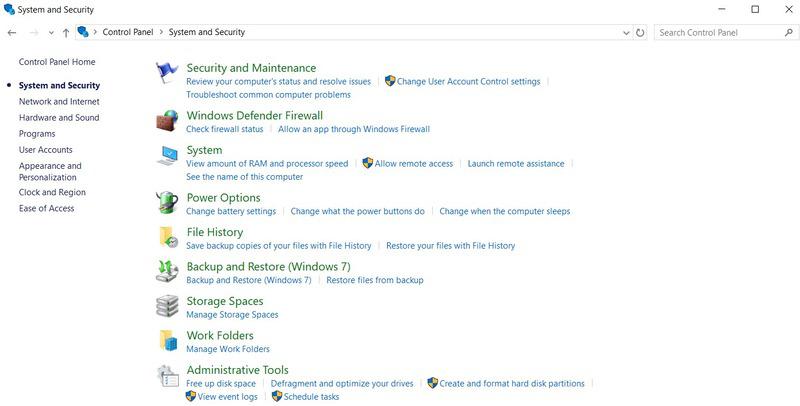
Task: Click the Administrative Tools icon
Action: (167, 376)
